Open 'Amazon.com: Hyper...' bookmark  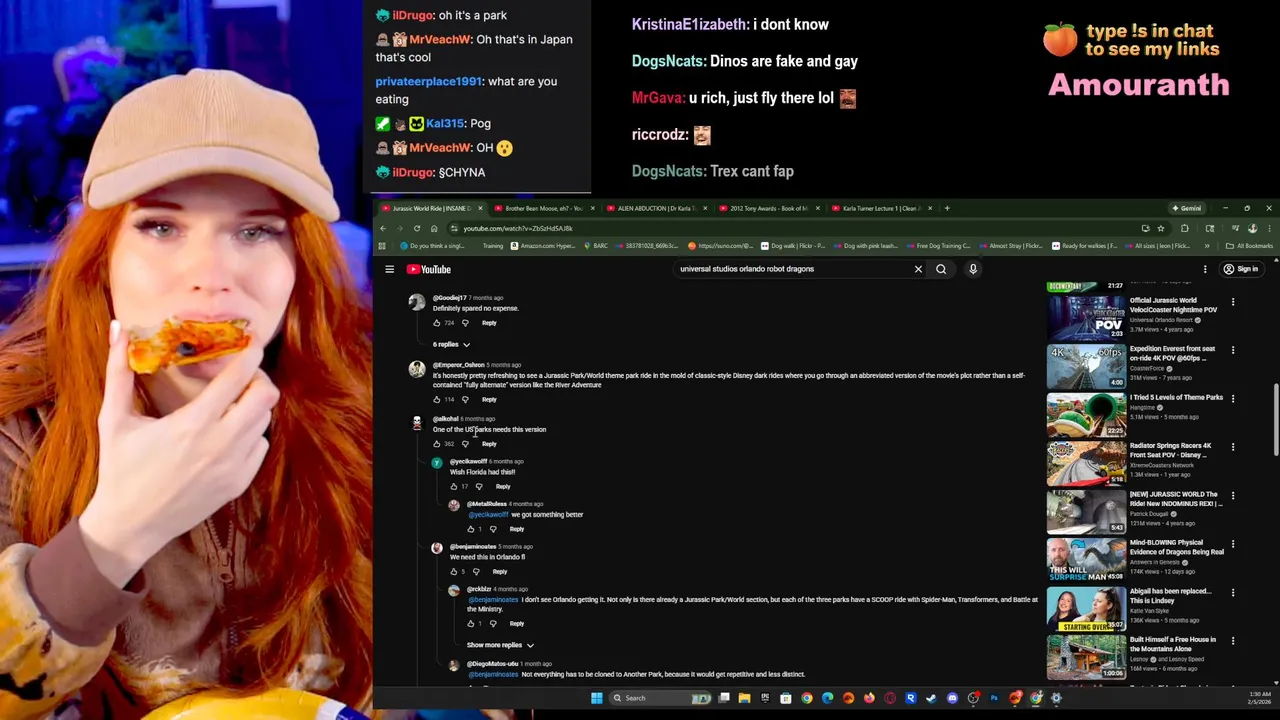(543, 246)
